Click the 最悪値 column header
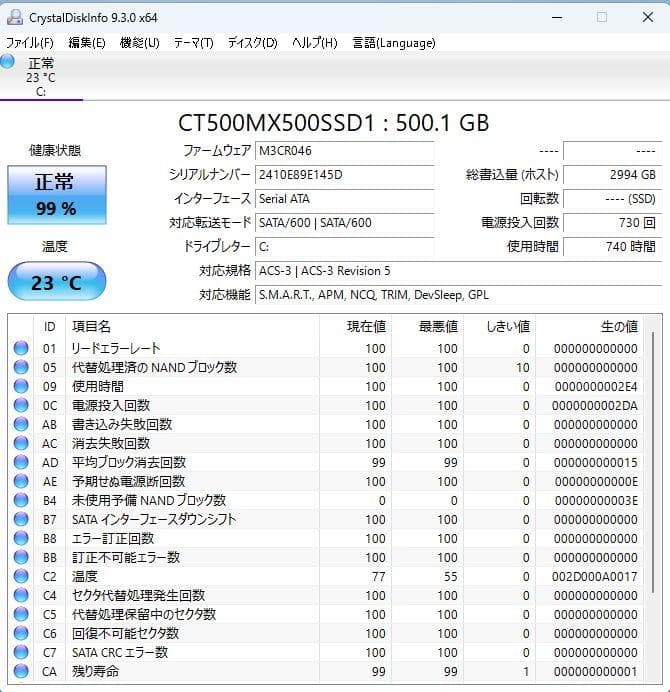670x692 pixels. pyautogui.click(x=427, y=327)
